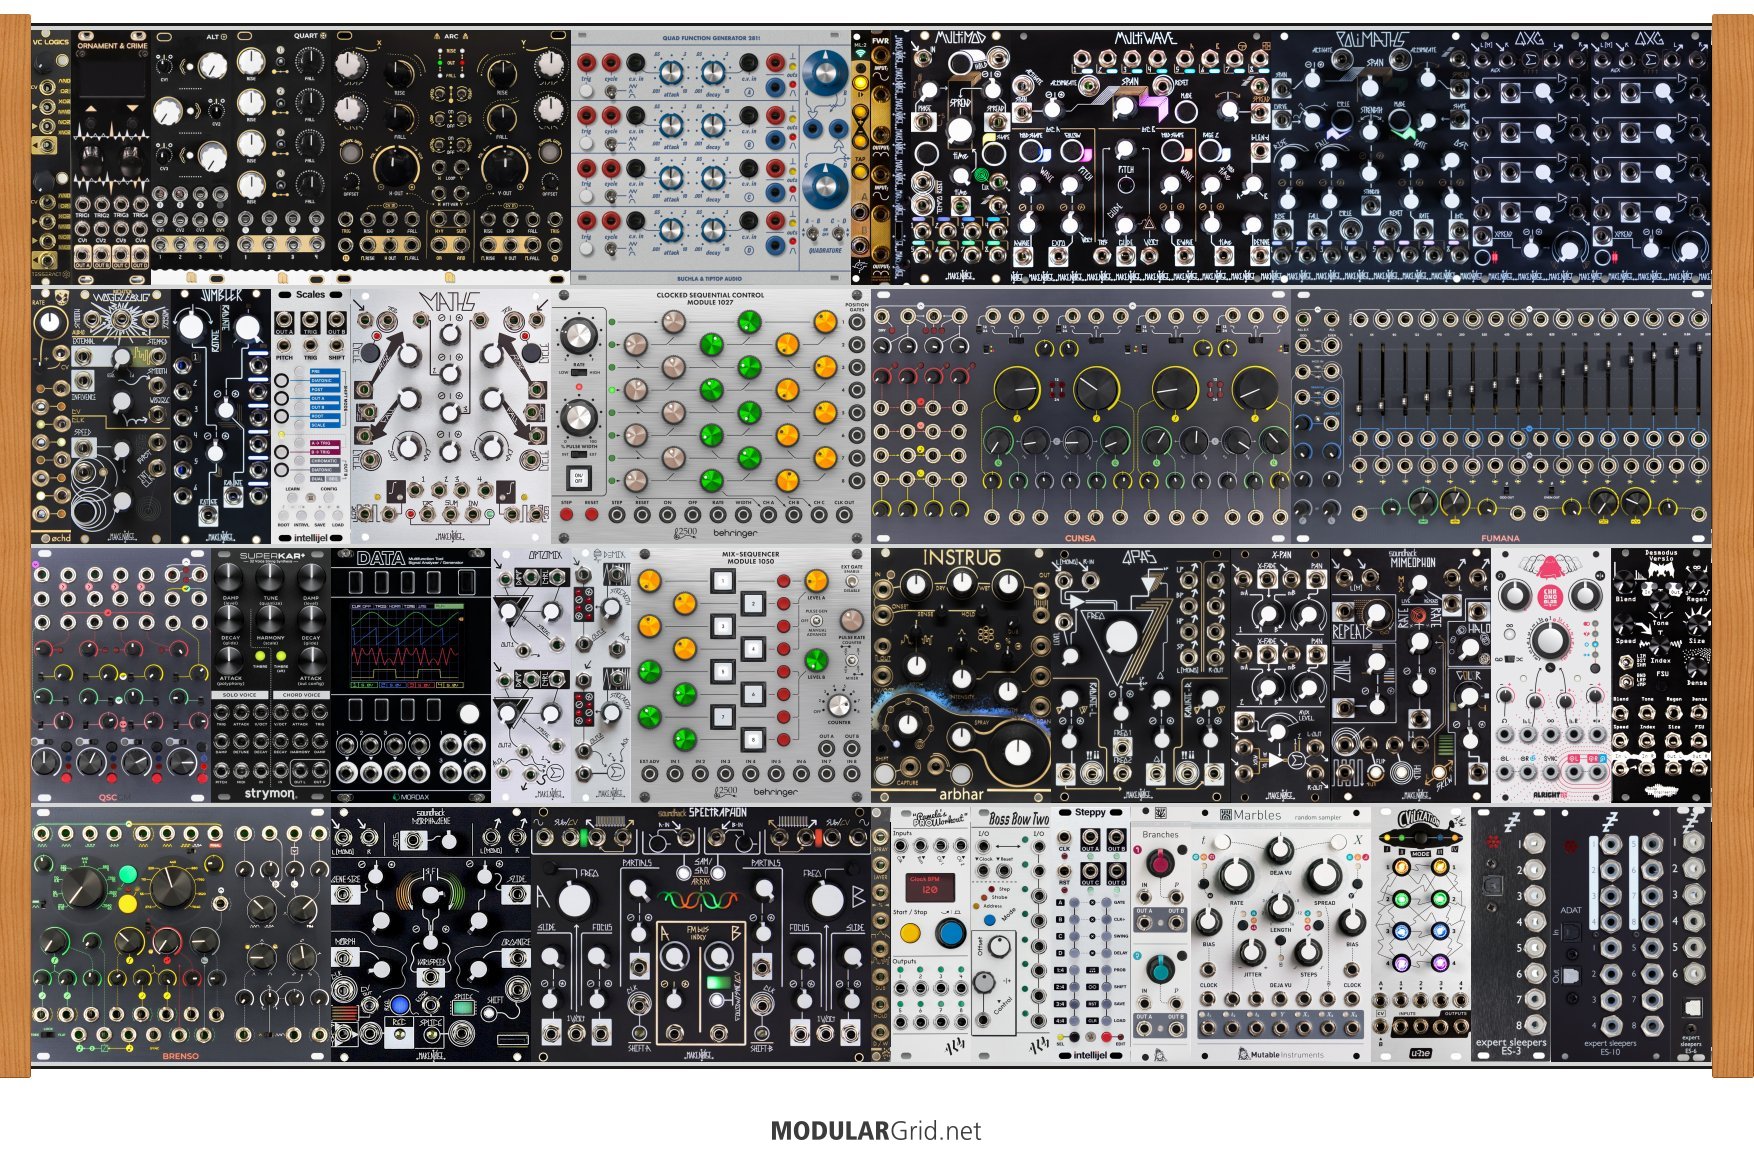Click the large blue encoder on Pamela's PRO Workout
This screenshot has width=1754, height=1152.
point(950,933)
